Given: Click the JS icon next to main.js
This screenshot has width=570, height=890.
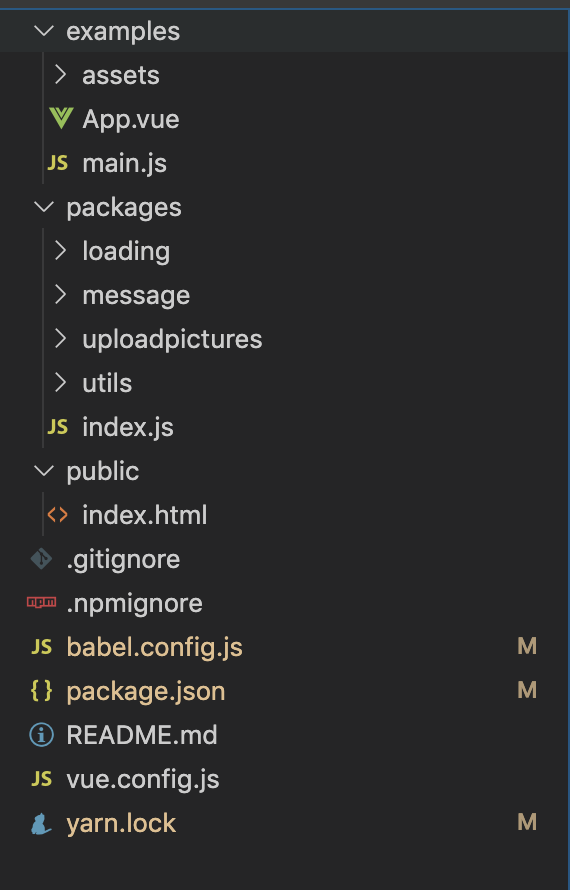Looking at the screenshot, I should [58, 163].
